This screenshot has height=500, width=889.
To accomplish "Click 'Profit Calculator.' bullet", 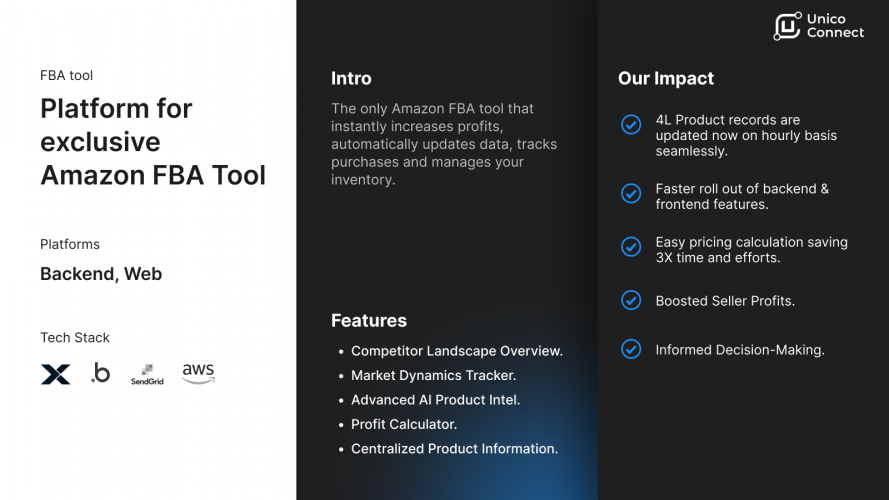I will pyautogui.click(x=404, y=424).
